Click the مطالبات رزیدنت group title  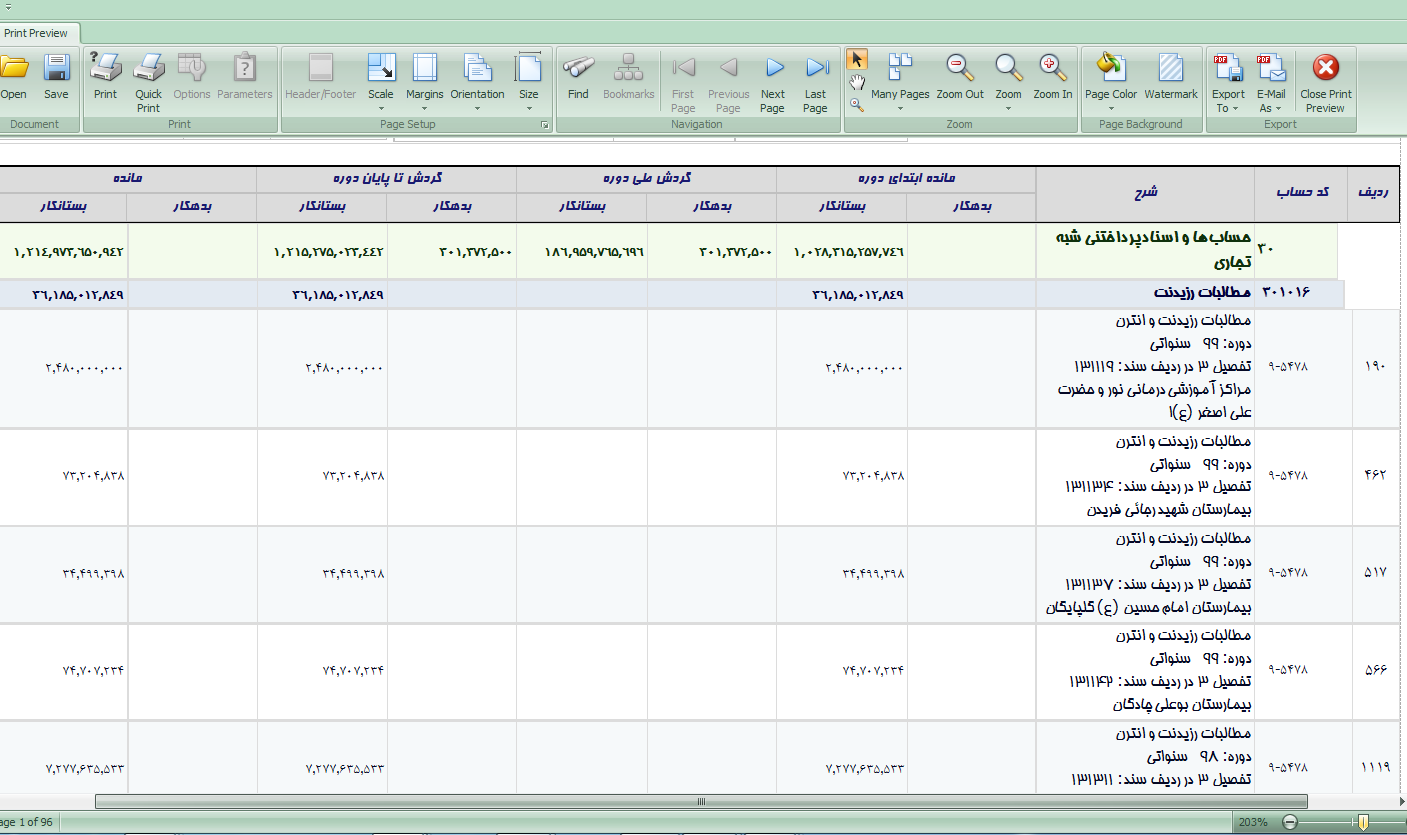point(1202,293)
